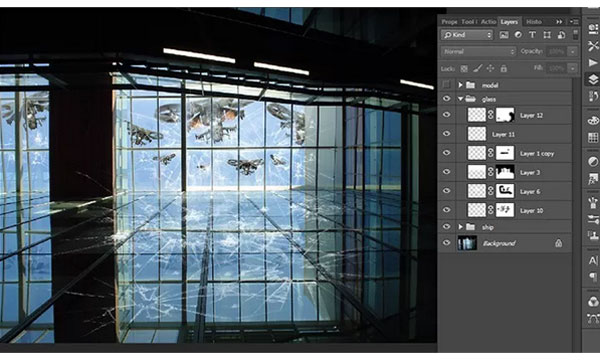Select the 'Layer 11' layer name
The height and width of the screenshot is (362, 600).
503,134
